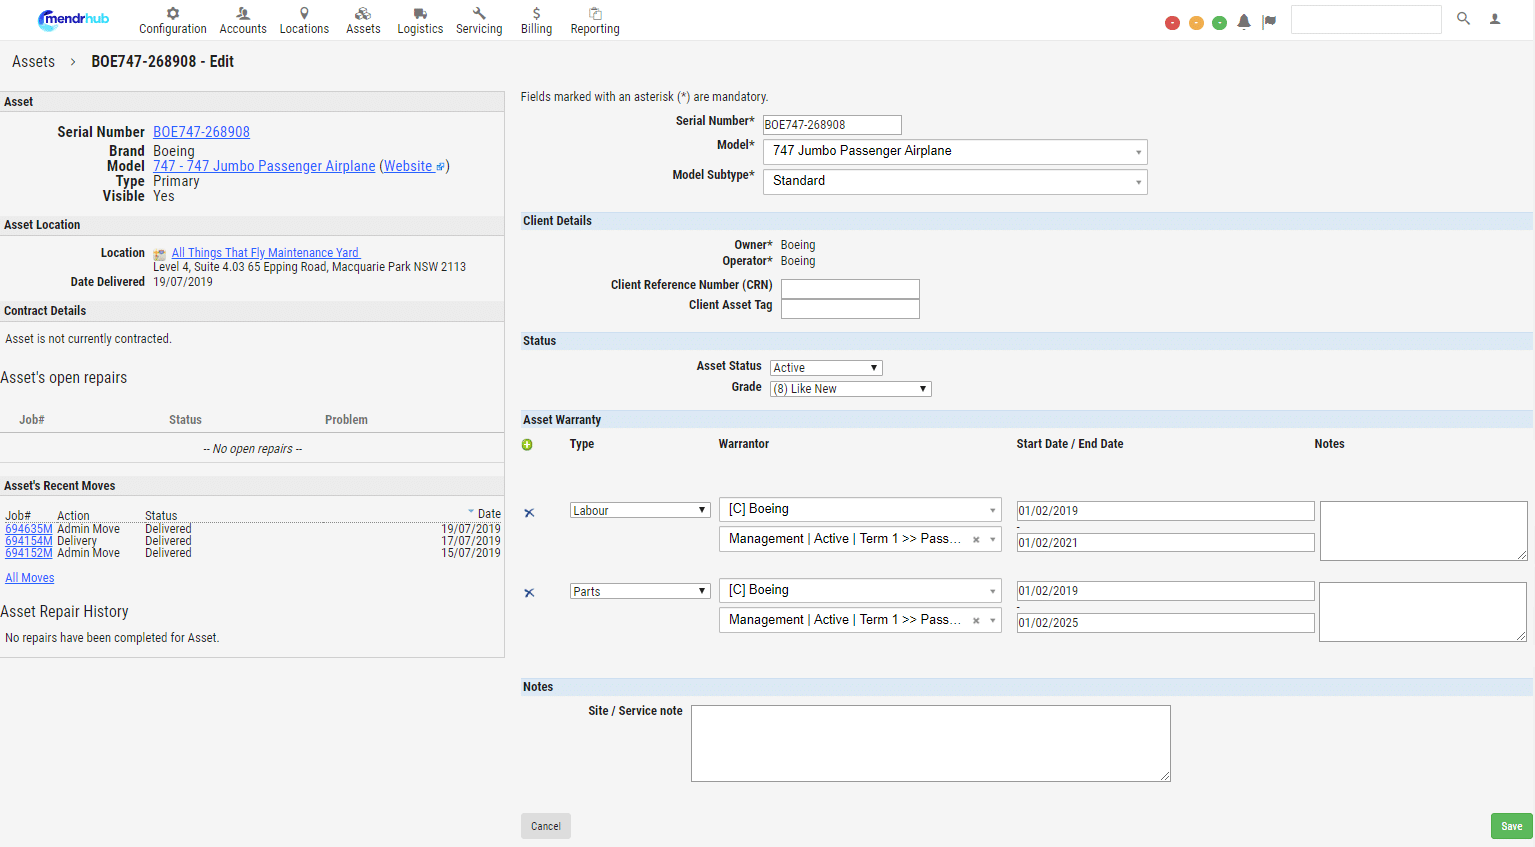Open the Parts warranty type dropdown
1535x847 pixels.
point(639,590)
